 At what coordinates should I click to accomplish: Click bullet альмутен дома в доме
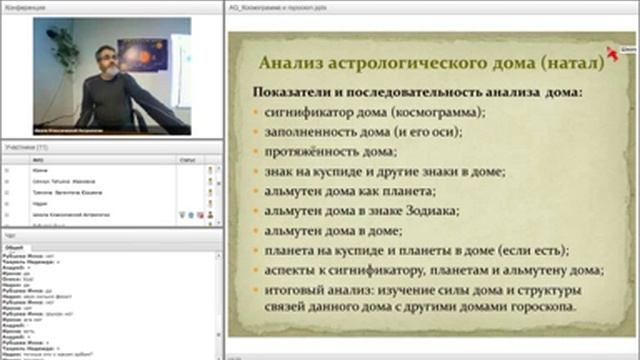coord(333,231)
